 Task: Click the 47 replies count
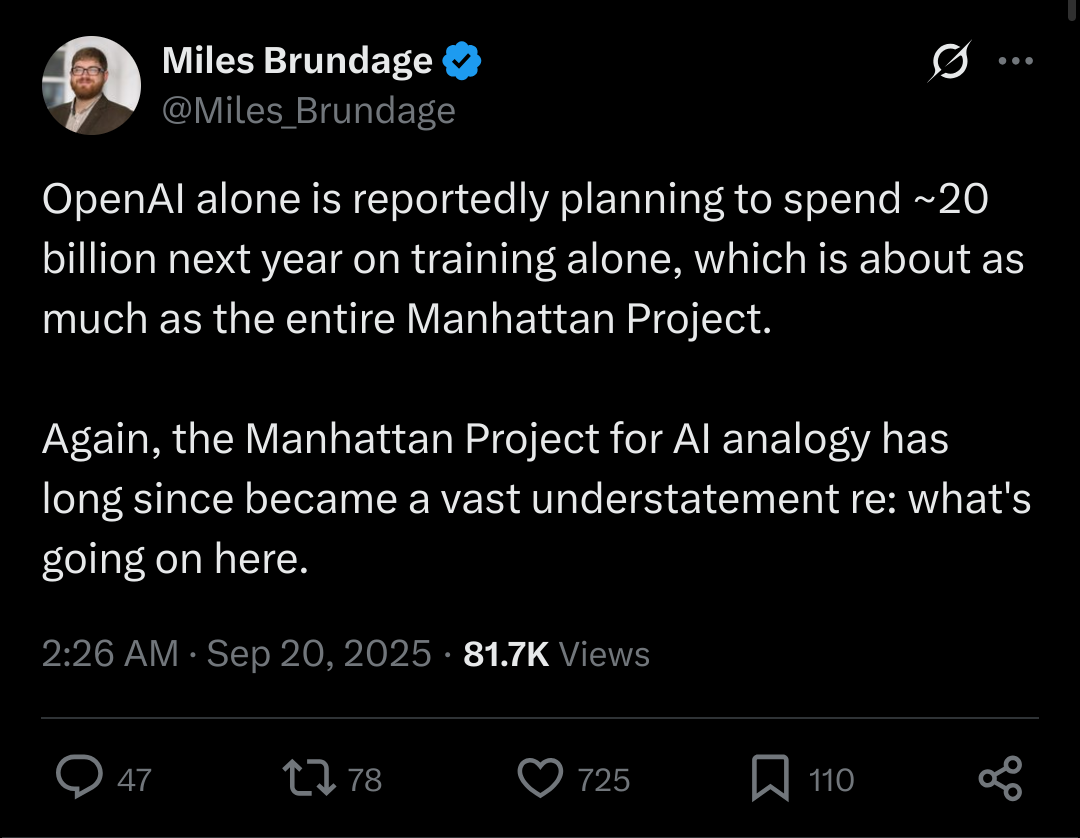[134, 780]
